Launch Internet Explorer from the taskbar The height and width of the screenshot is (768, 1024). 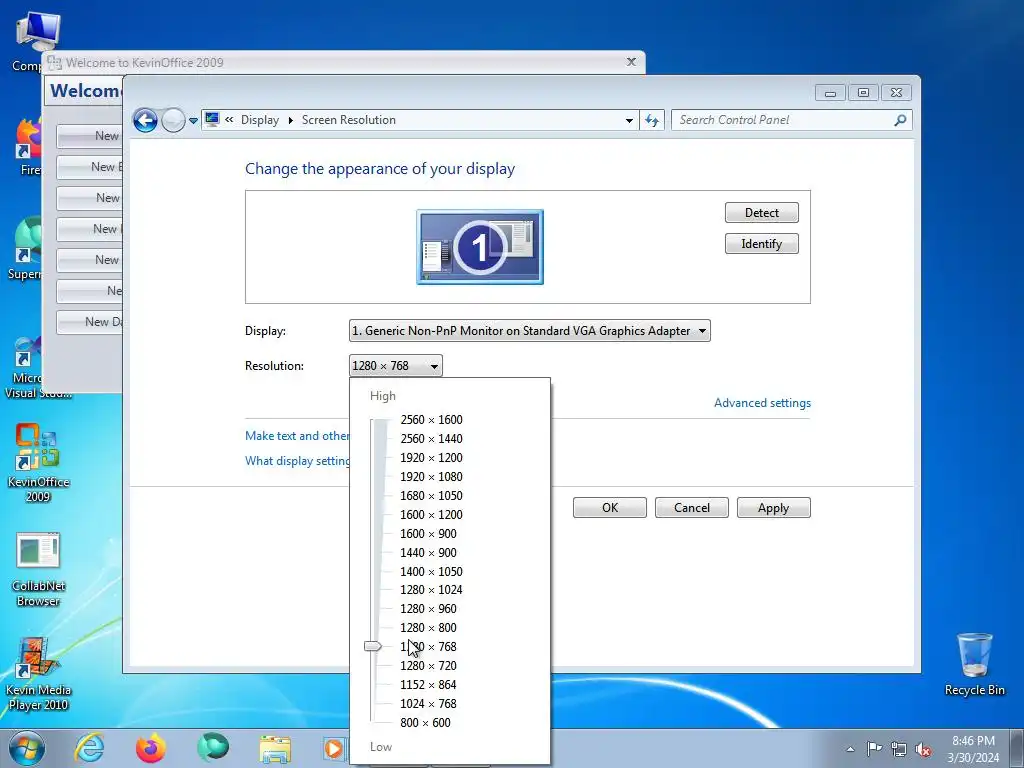coord(89,748)
